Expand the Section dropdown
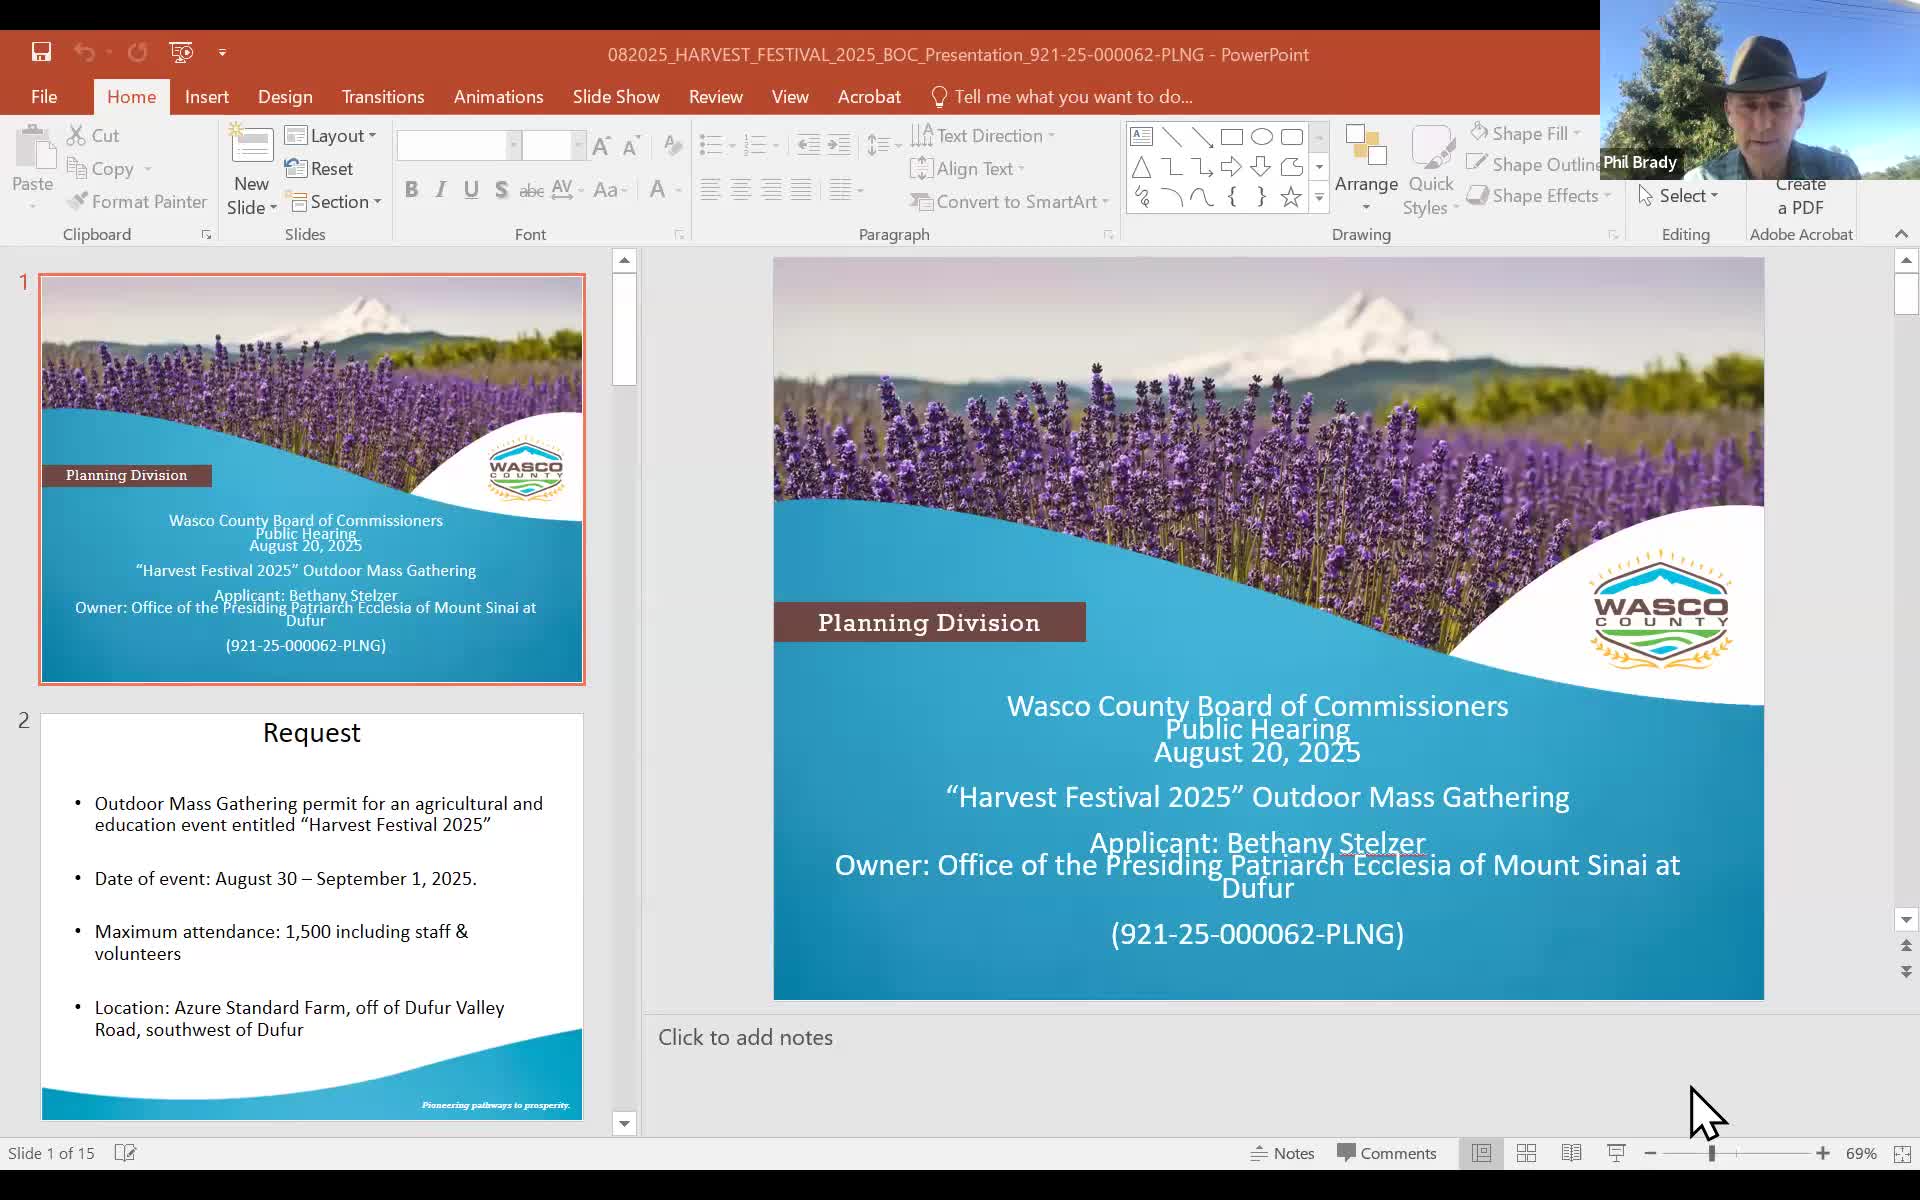This screenshot has height=1200, width=1920. click(x=335, y=201)
